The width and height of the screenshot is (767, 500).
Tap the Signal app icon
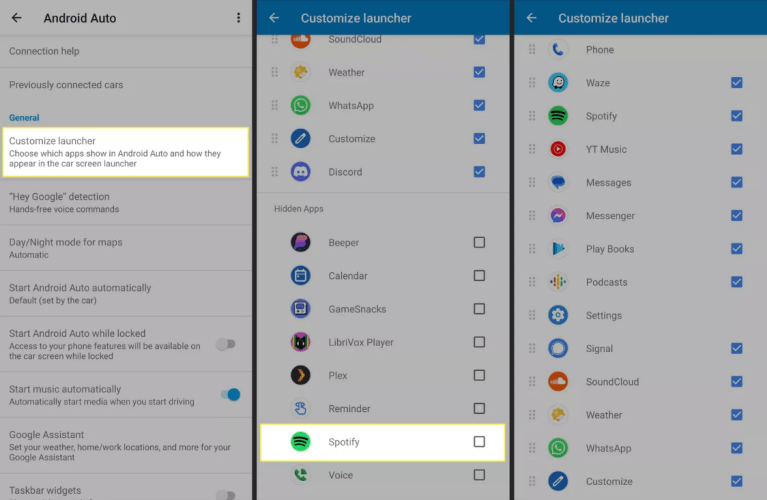(558, 349)
